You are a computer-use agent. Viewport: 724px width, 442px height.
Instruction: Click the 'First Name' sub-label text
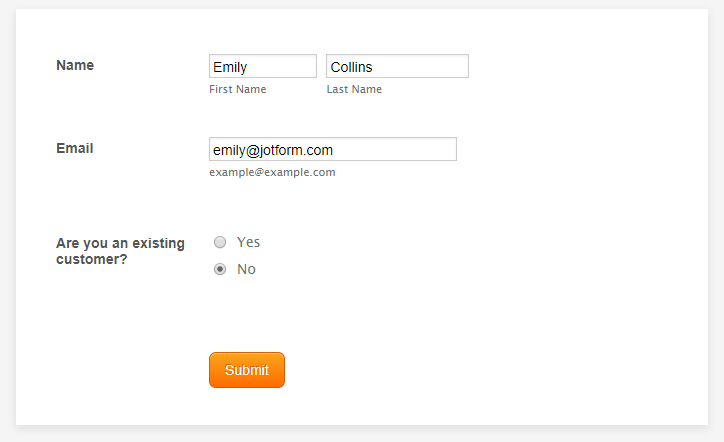237,89
